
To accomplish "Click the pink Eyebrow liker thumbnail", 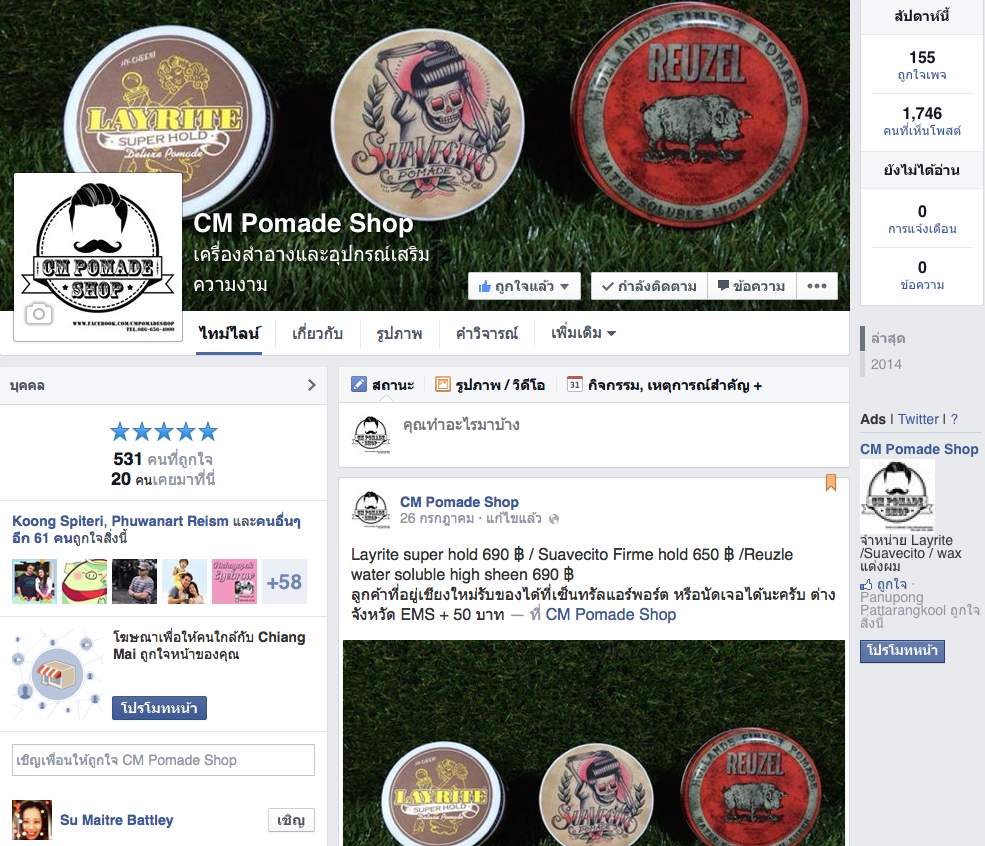I will (x=234, y=582).
